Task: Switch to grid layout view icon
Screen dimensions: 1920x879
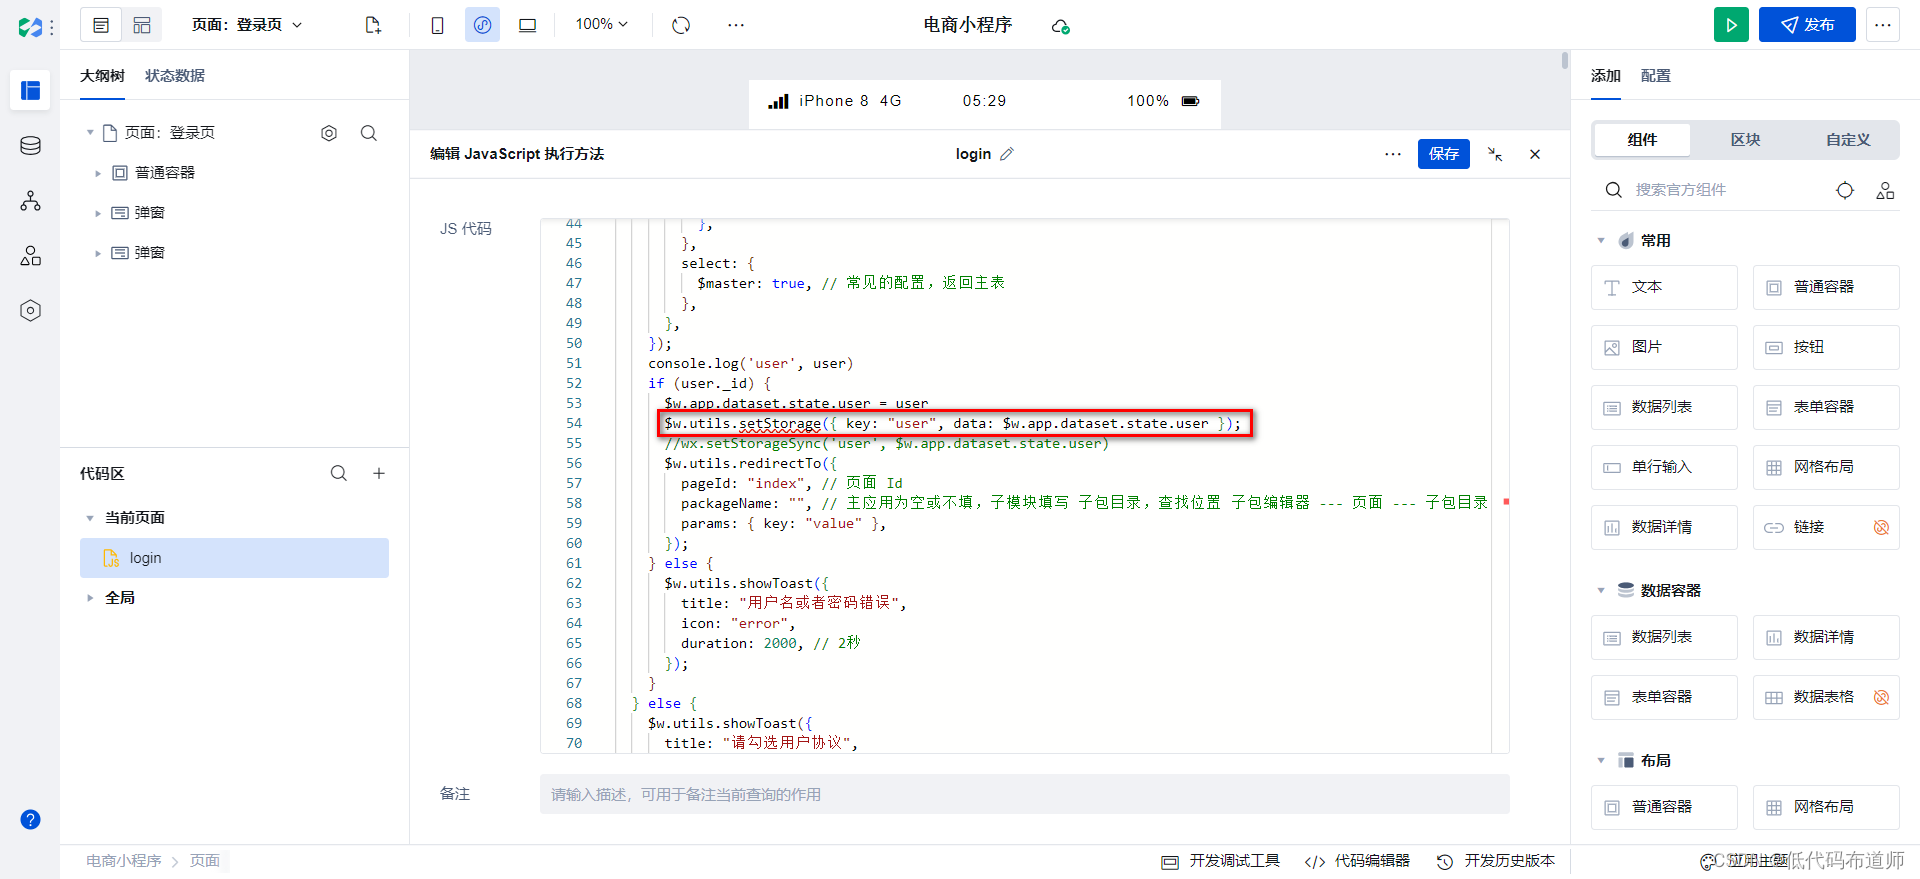Action: pos(142,25)
